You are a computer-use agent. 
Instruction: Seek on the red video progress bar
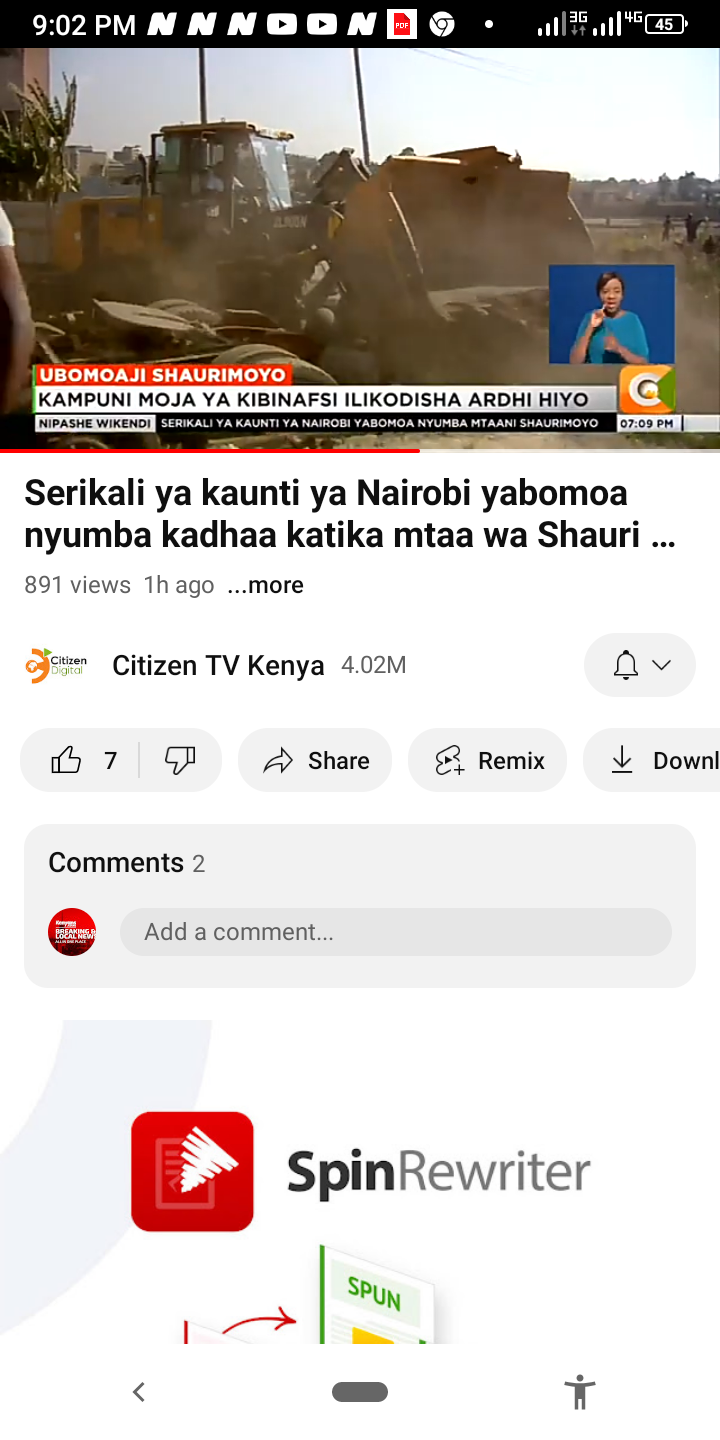click(x=360, y=451)
